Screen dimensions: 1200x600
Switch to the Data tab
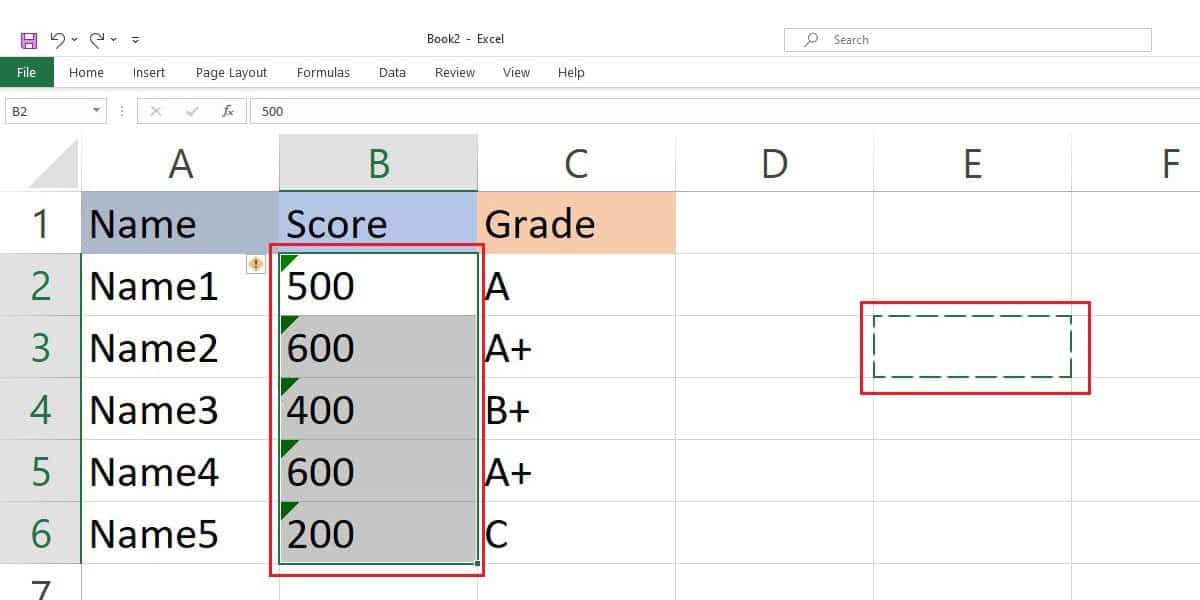391,72
